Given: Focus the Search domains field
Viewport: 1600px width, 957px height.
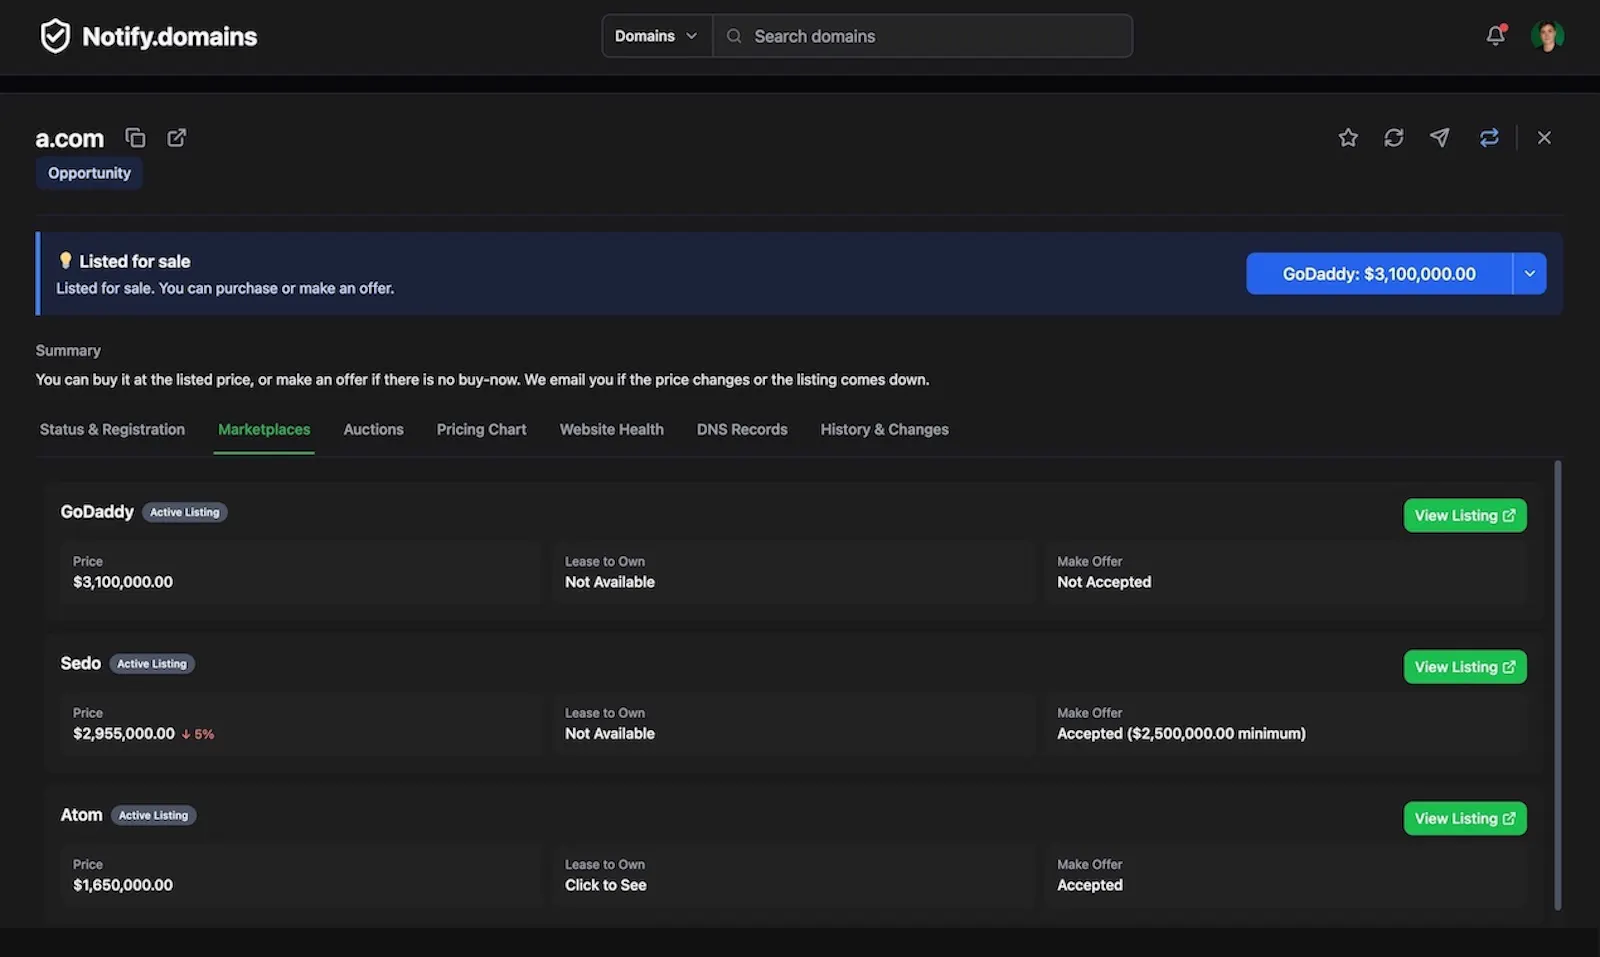Looking at the screenshot, I should 923,36.
